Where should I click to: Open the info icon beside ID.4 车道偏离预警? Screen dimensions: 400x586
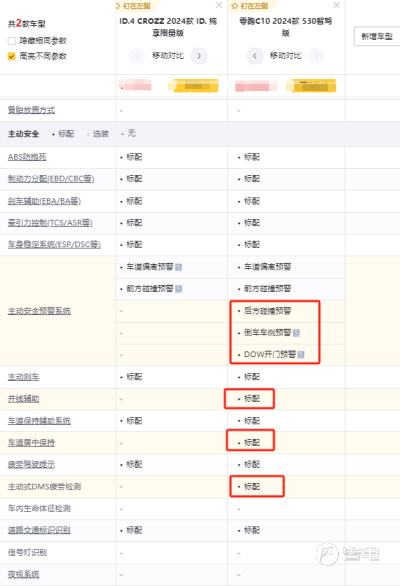[x=179, y=267]
